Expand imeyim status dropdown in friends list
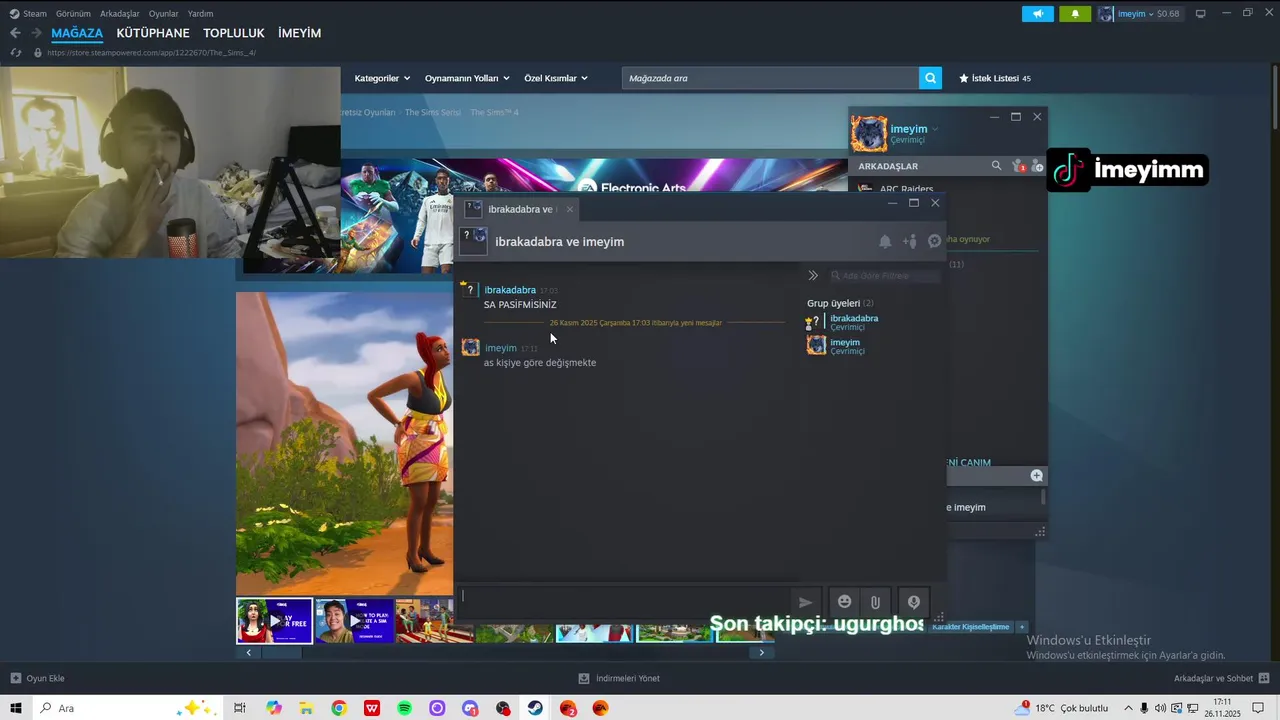1280x720 pixels. 935,129
